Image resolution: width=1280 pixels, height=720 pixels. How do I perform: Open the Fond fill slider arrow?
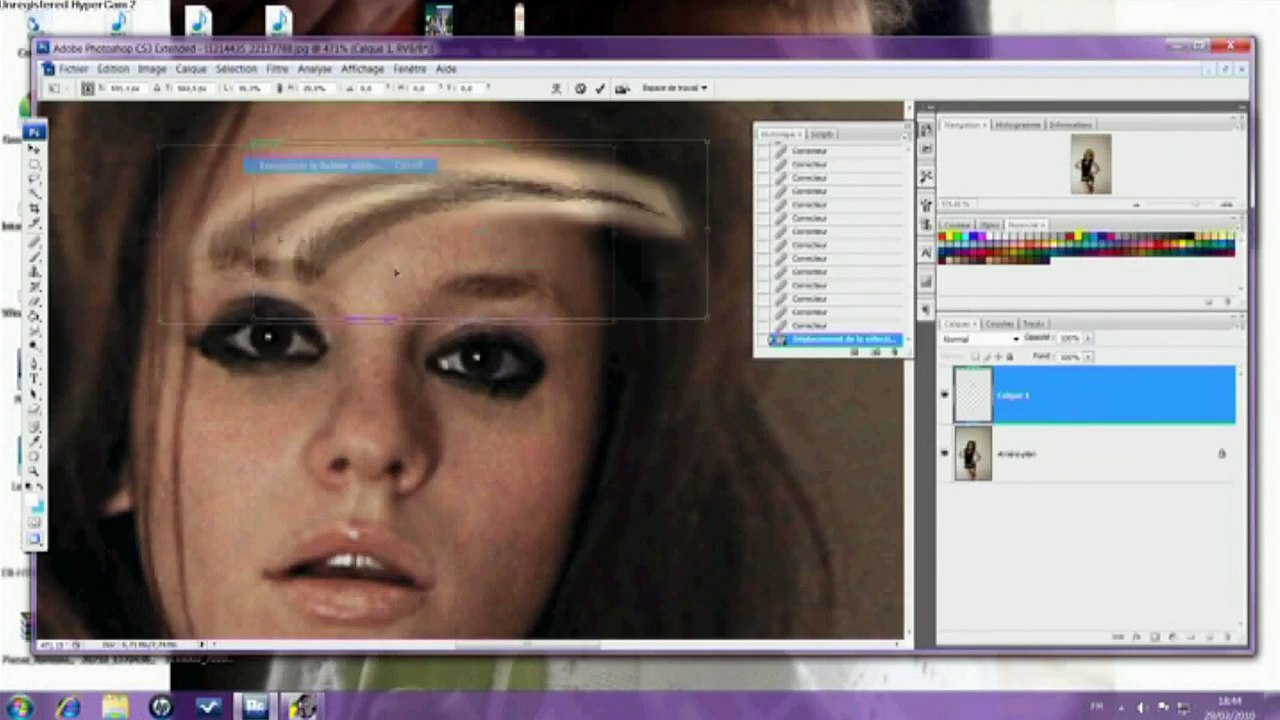tap(1088, 357)
